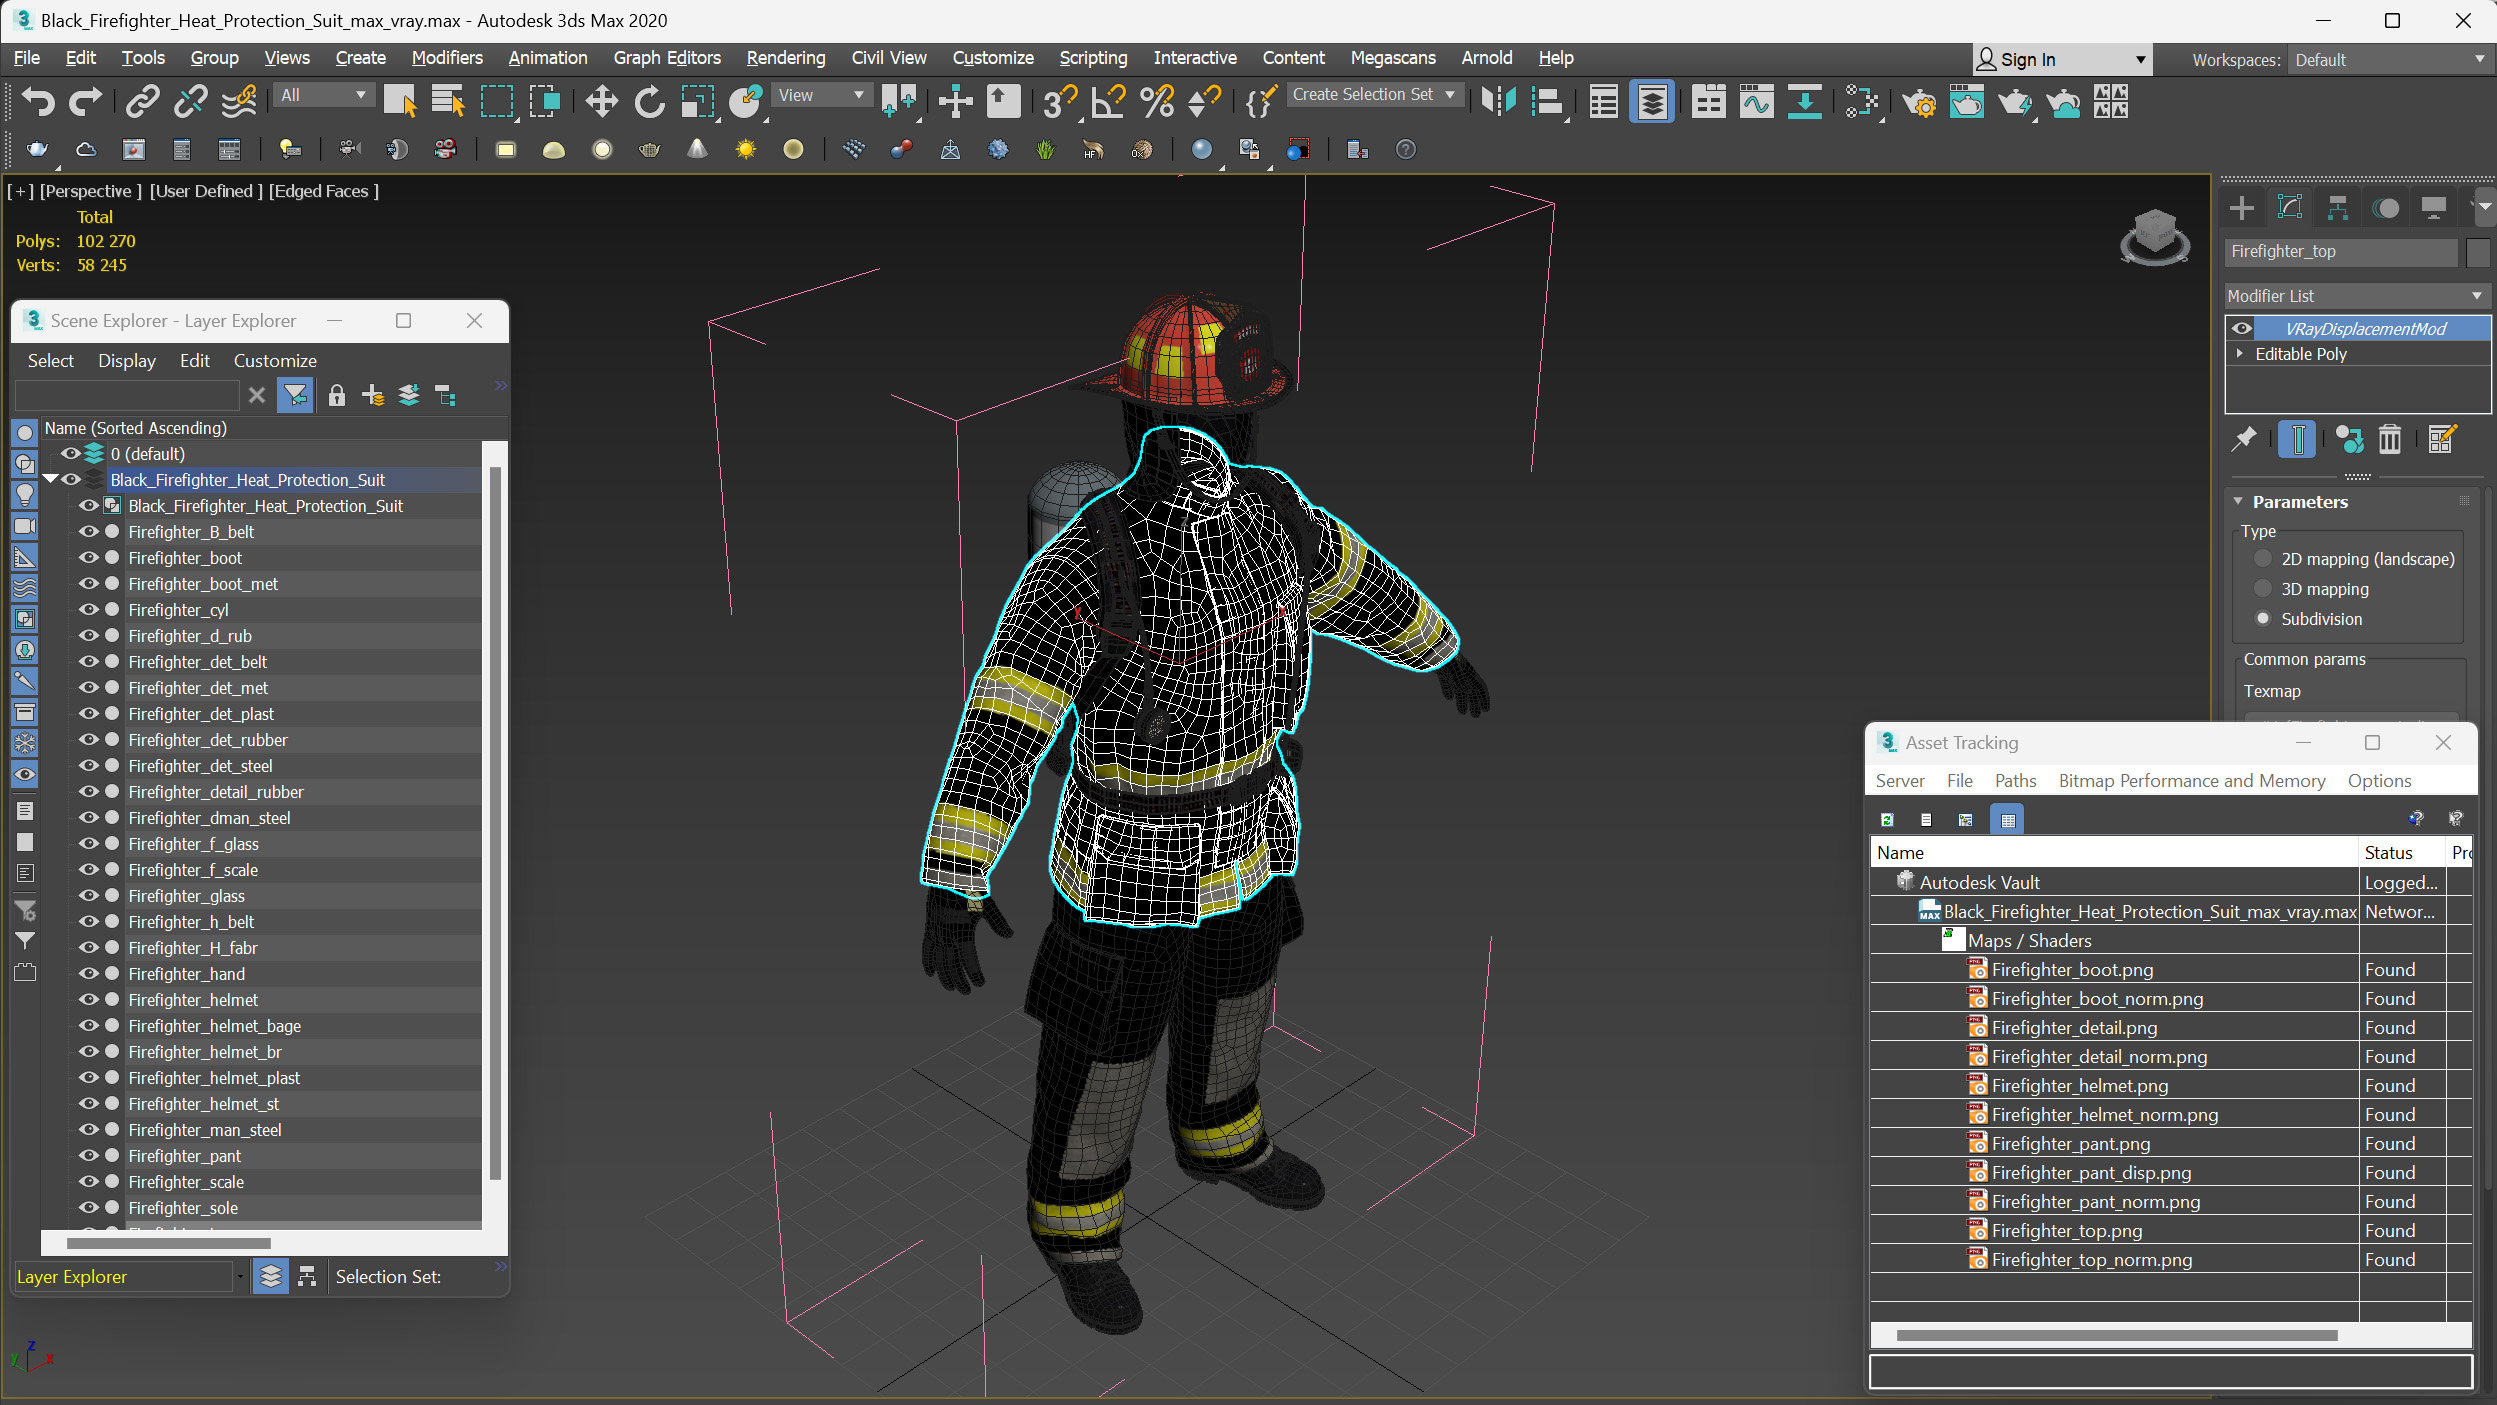Click the [Edged Faces] viewport label

coord(324,191)
